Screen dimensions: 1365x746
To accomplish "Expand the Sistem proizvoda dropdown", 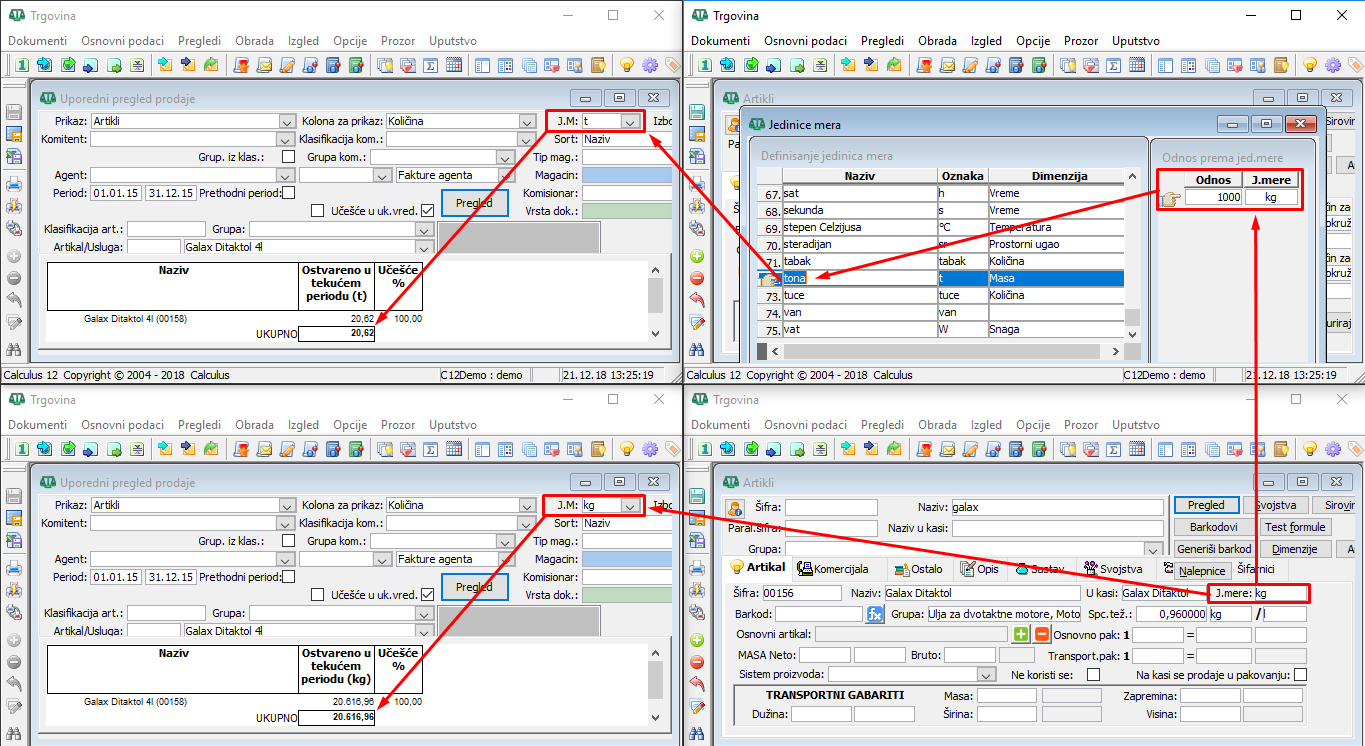I will pyautogui.click(x=987, y=675).
